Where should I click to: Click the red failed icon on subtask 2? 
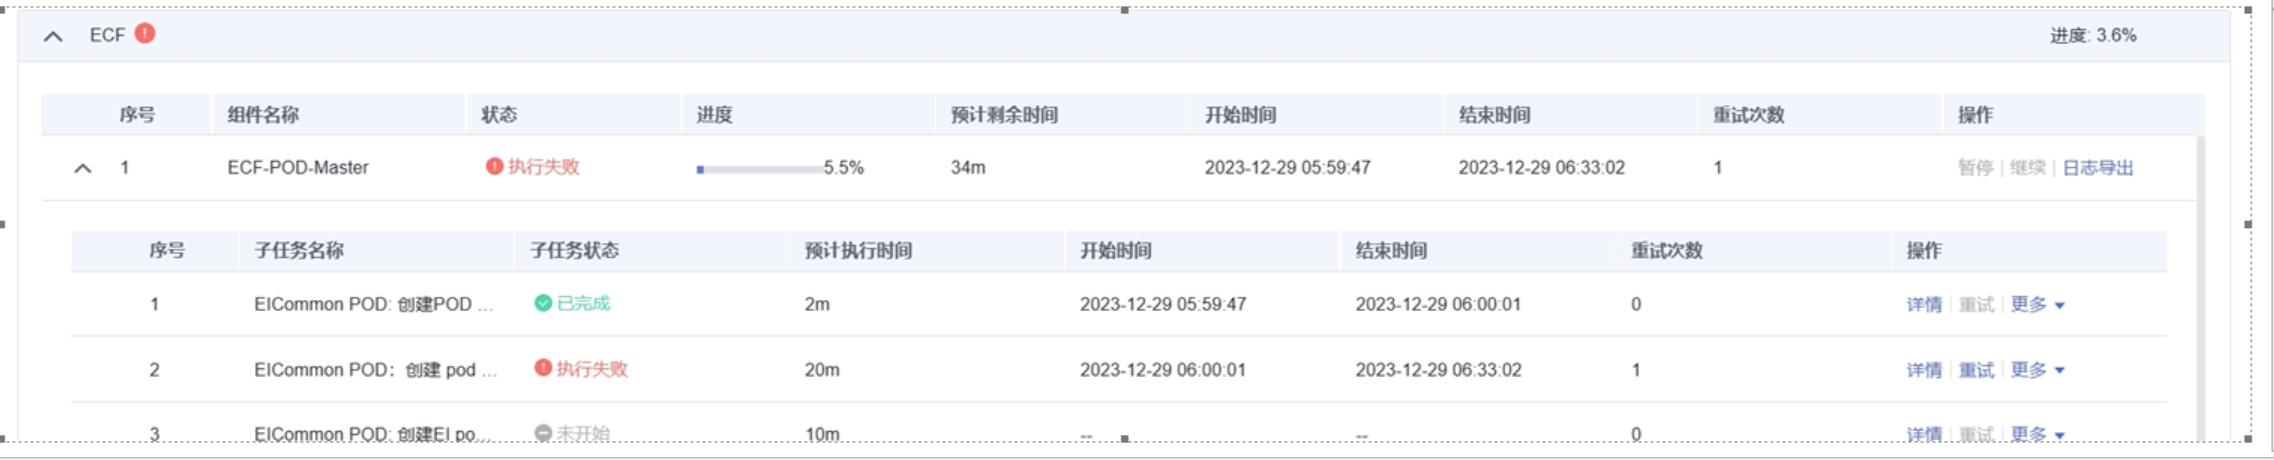[543, 368]
